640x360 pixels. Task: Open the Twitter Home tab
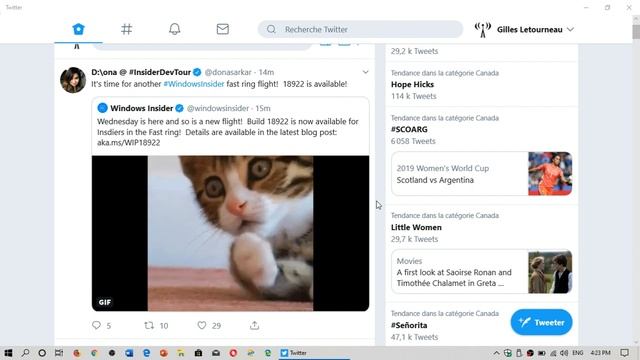tap(78, 29)
